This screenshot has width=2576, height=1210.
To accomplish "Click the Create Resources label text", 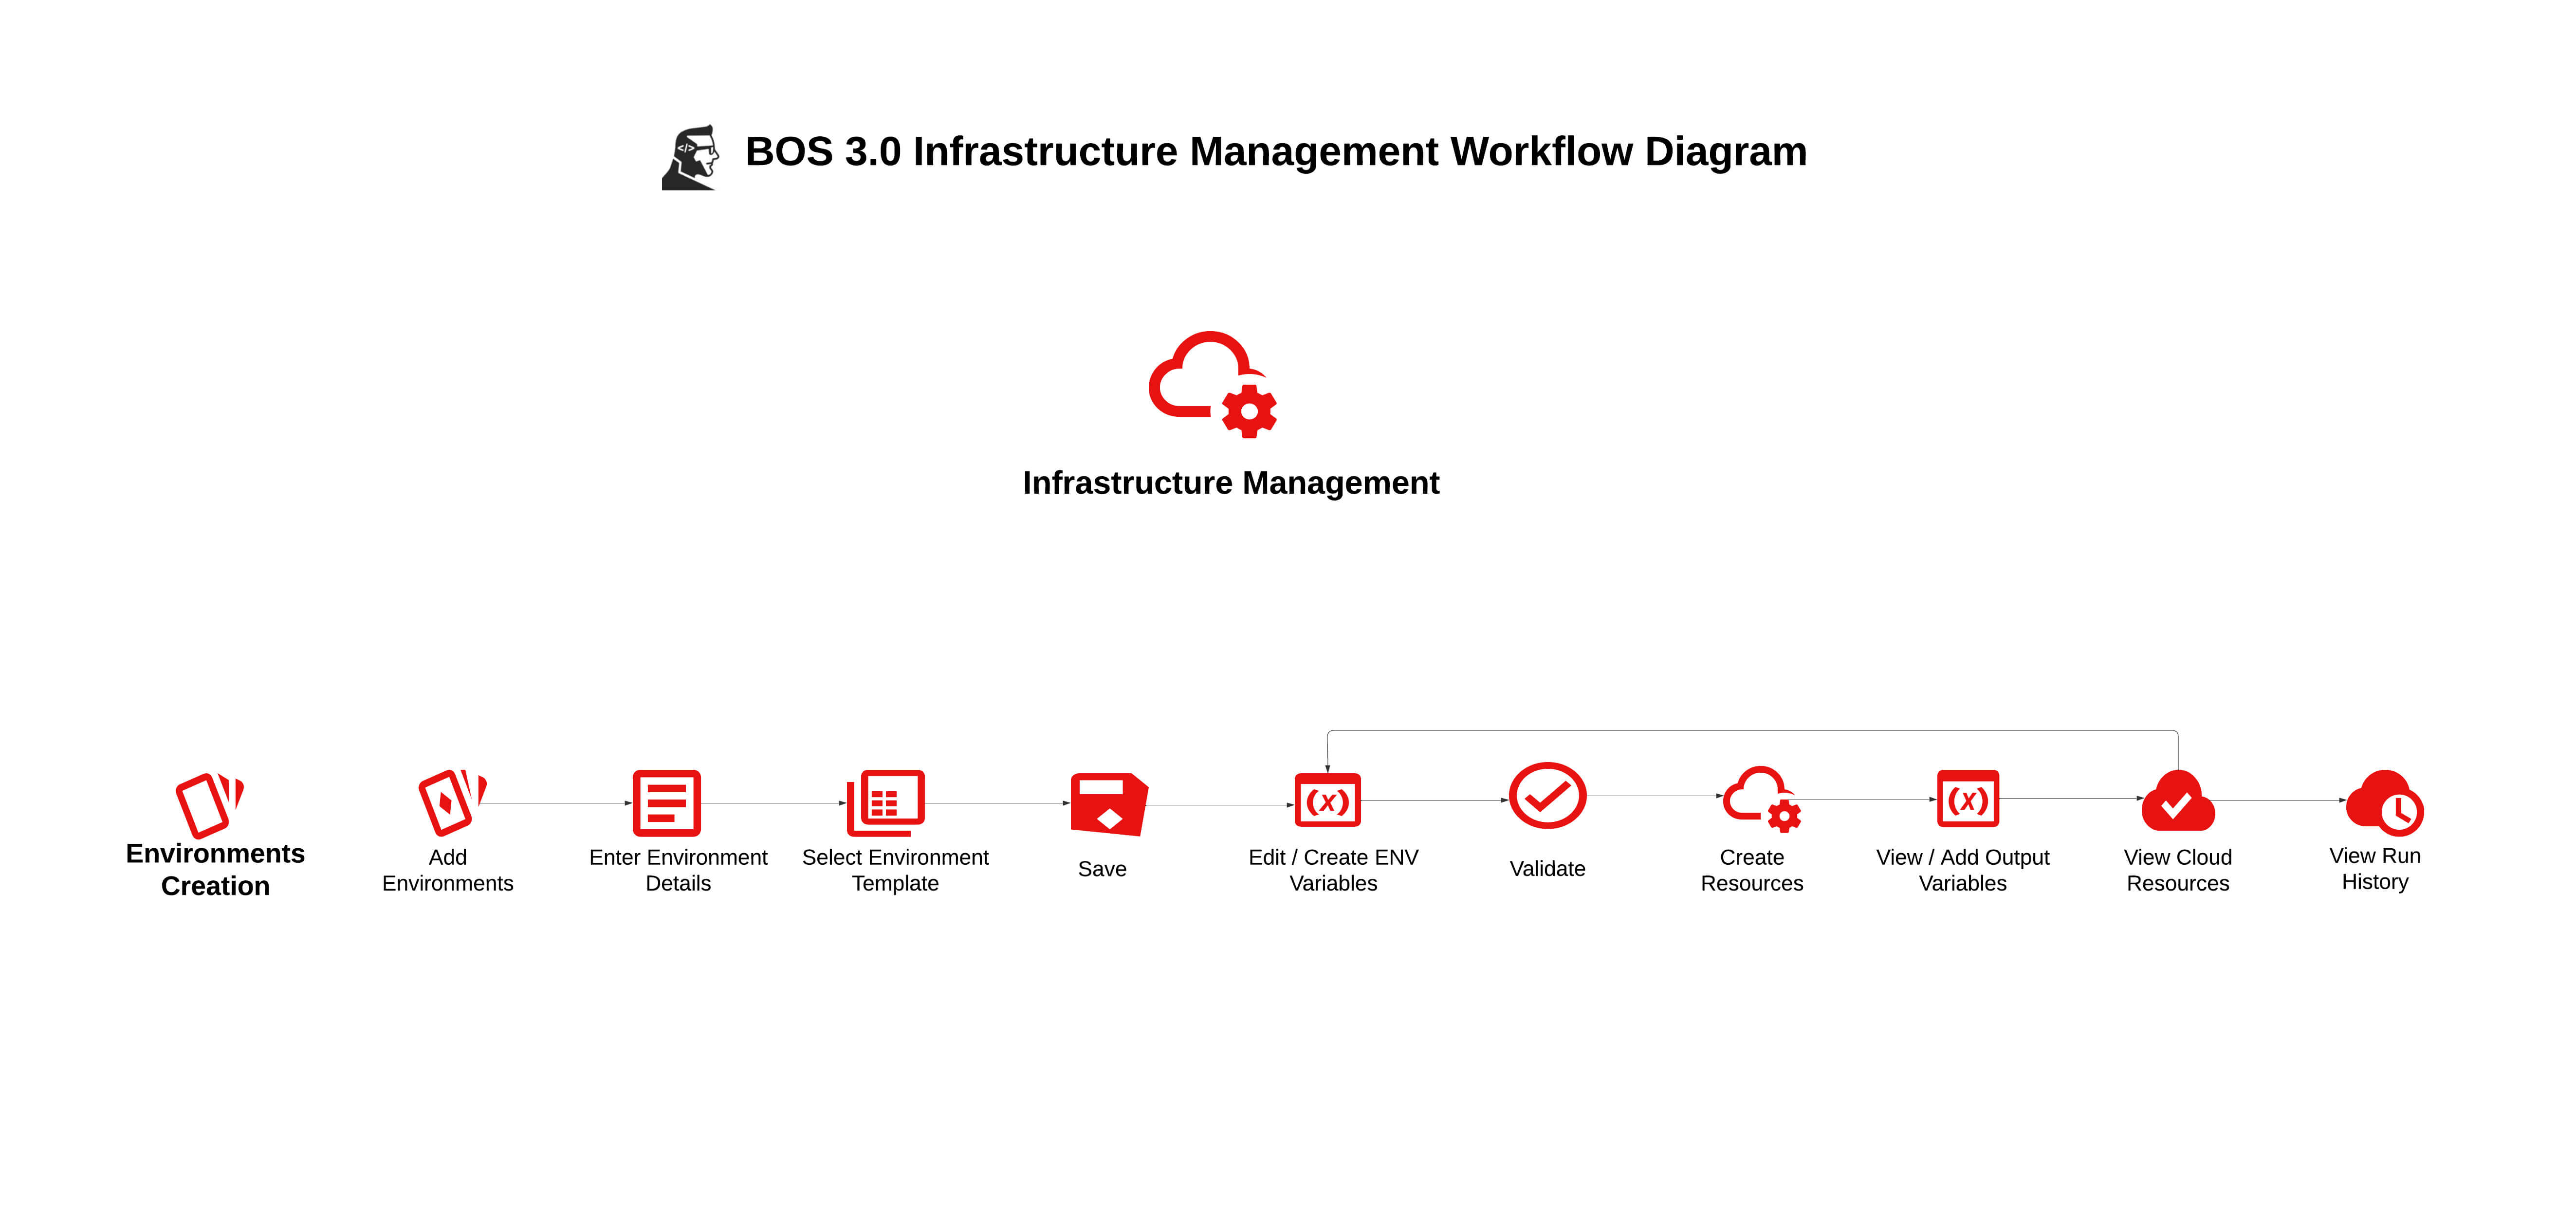I will click(1751, 870).
